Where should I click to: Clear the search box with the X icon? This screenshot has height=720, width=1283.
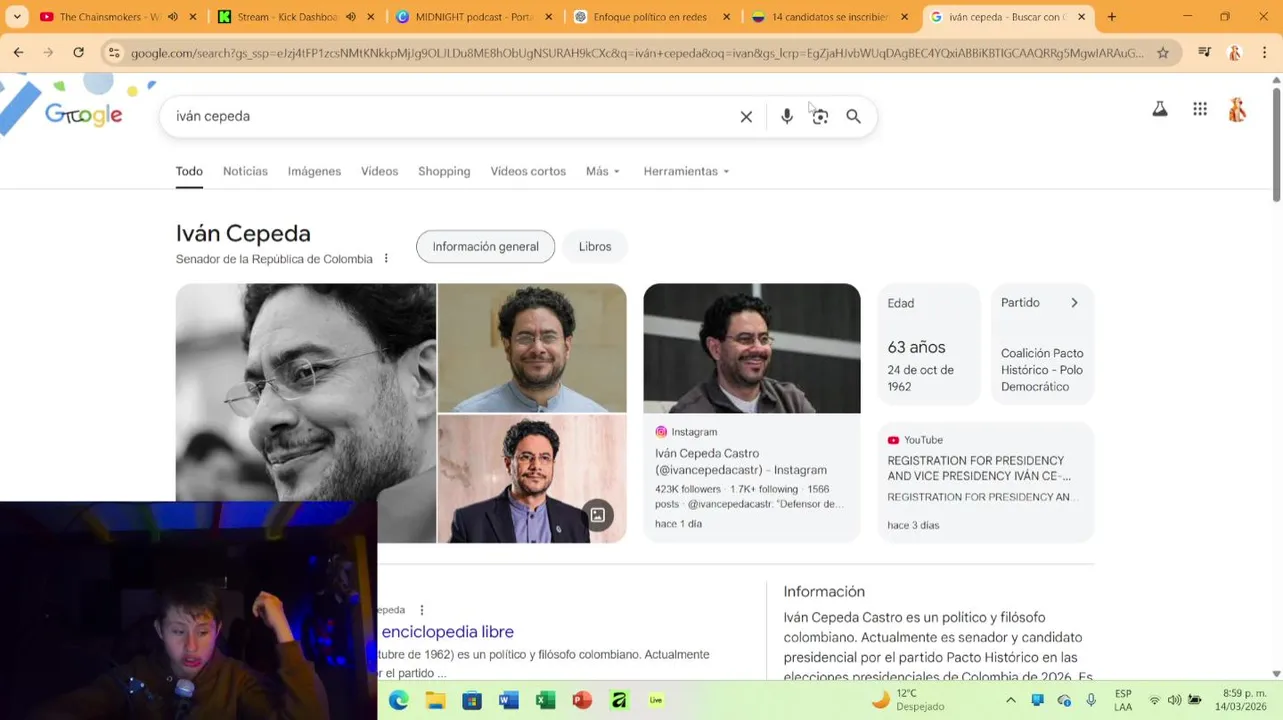[746, 117]
